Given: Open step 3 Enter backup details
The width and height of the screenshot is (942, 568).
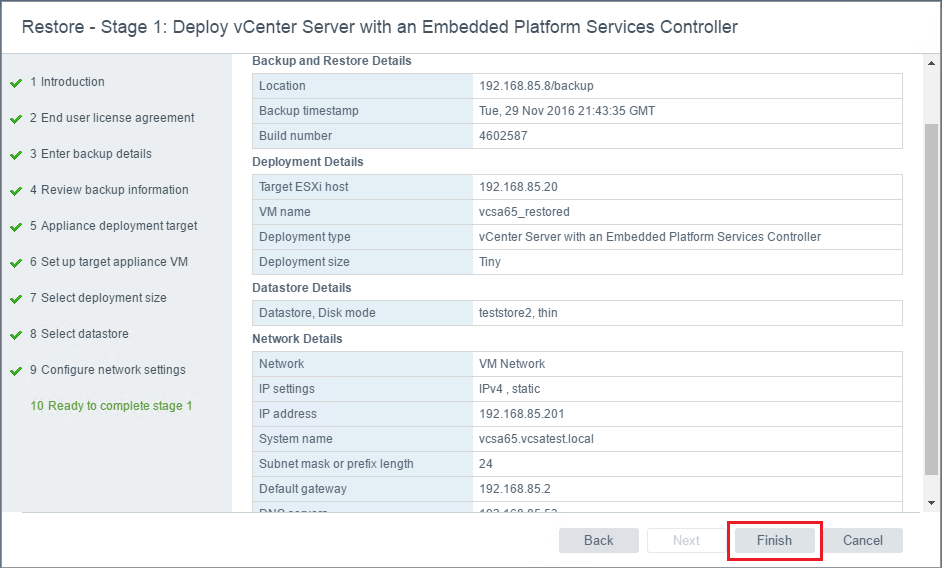Looking at the screenshot, I should (91, 154).
